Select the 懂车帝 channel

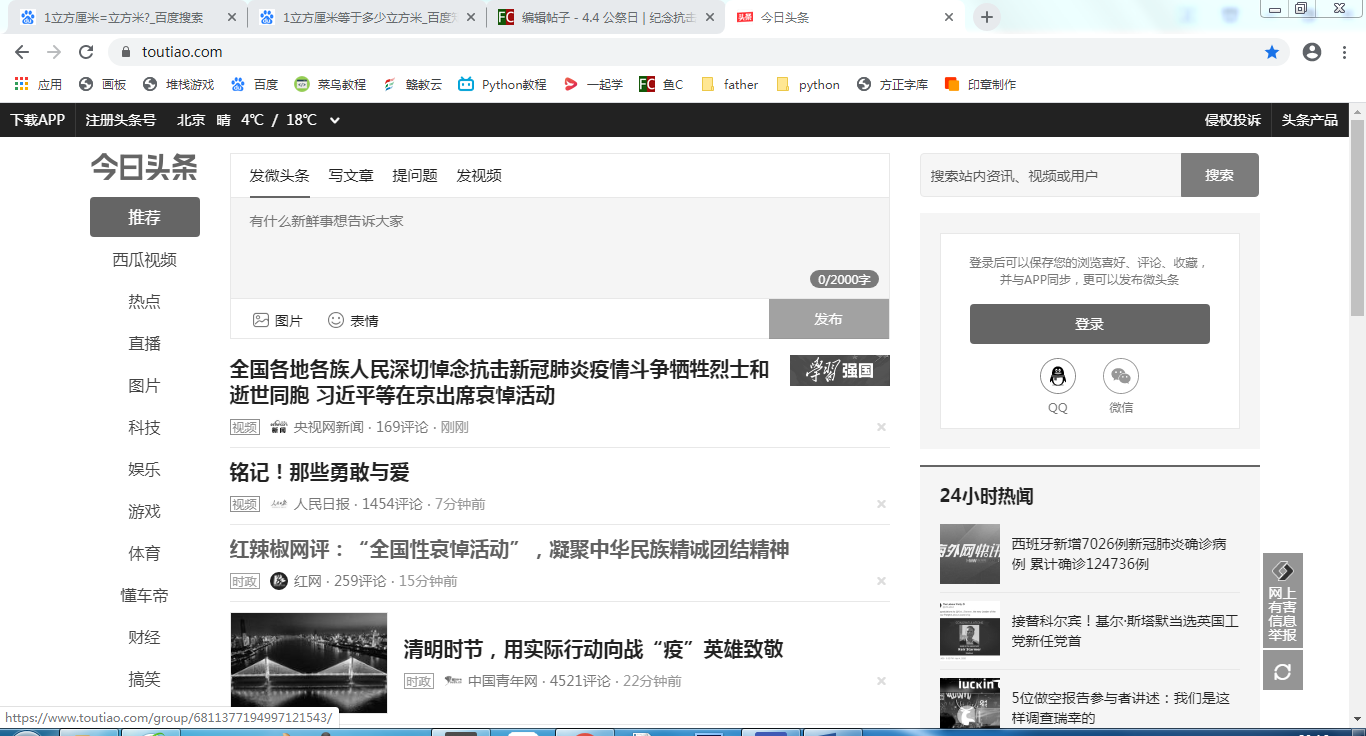(x=145, y=595)
